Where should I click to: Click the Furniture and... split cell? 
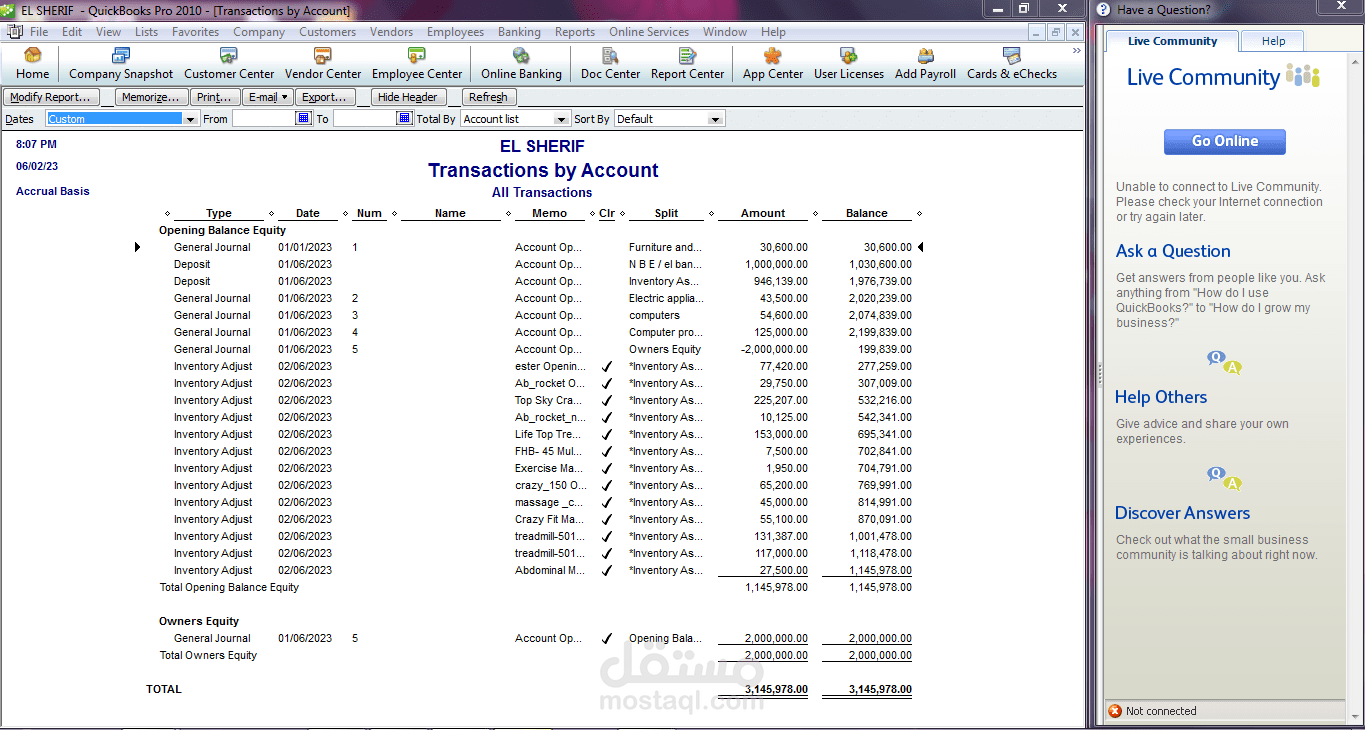(665, 247)
